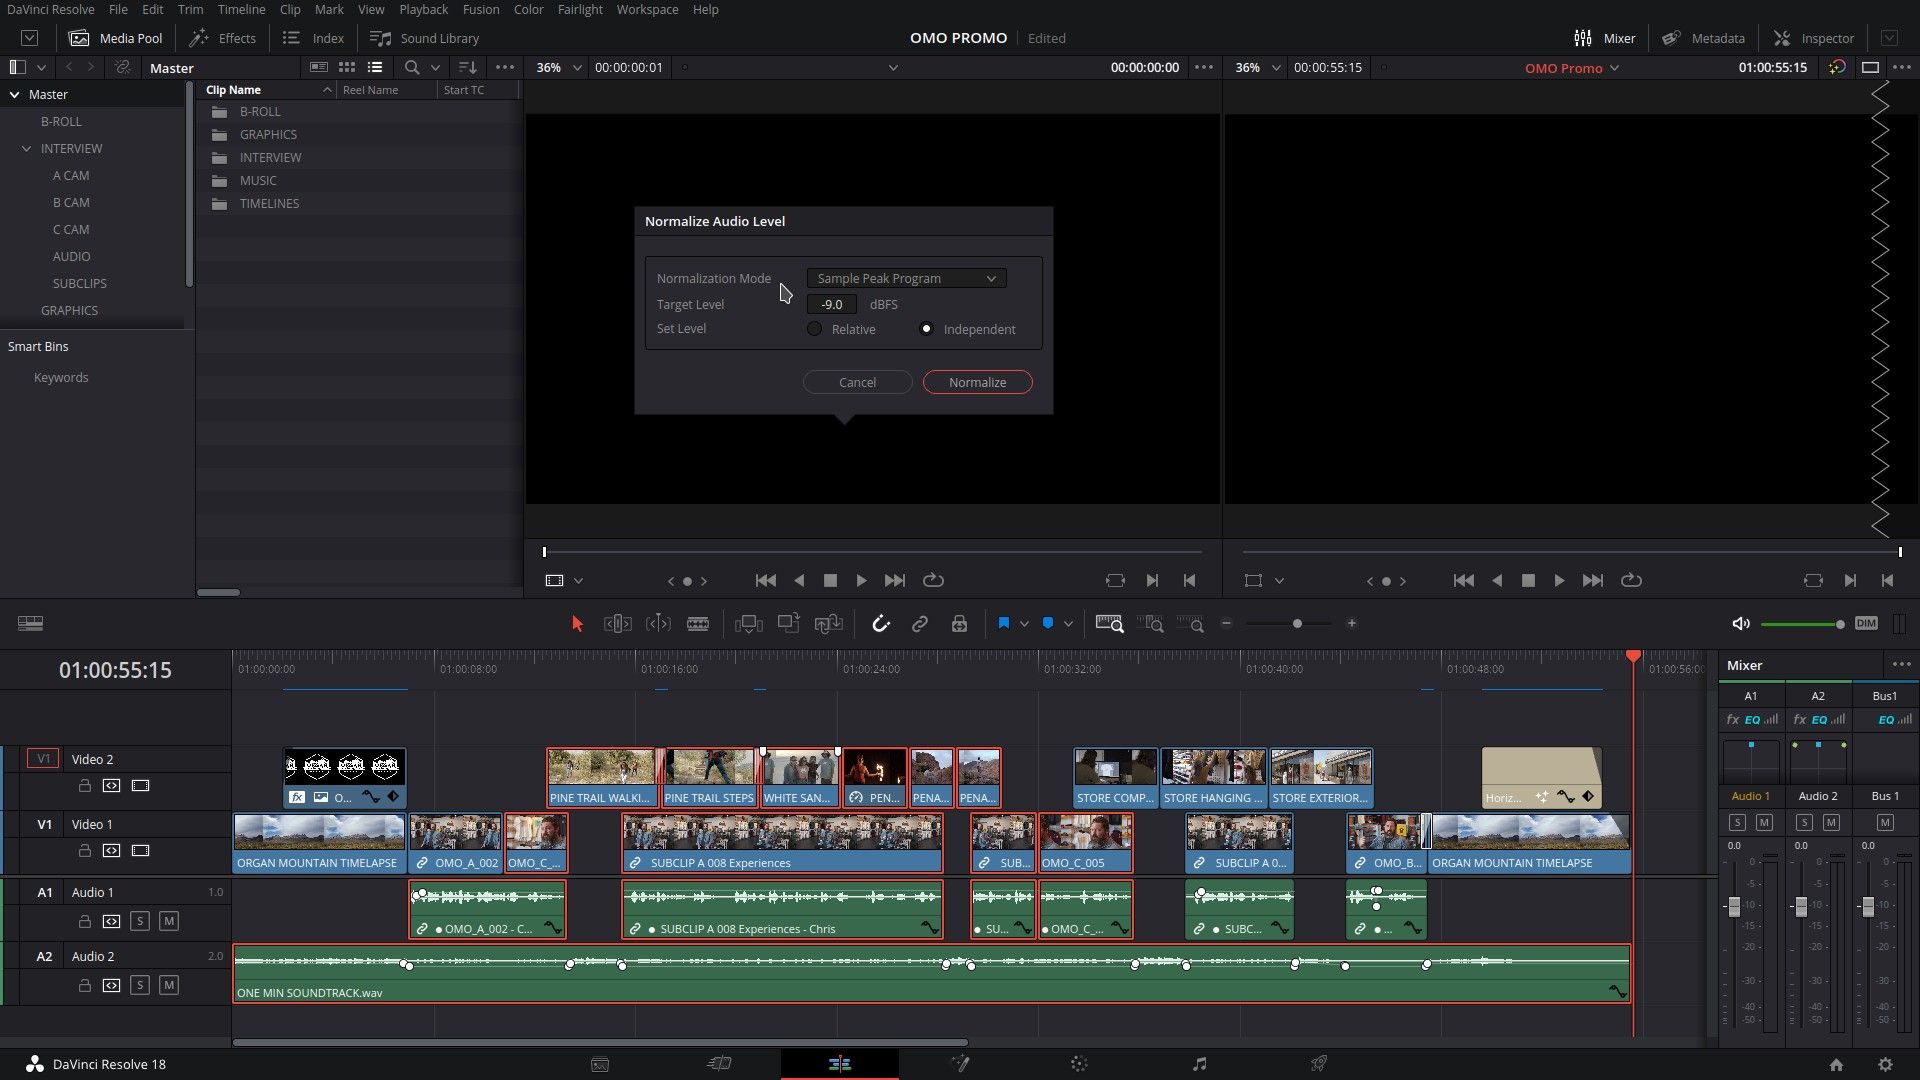Open the Normalization Mode dropdown
Screen dimensions: 1920x1080
click(905, 278)
